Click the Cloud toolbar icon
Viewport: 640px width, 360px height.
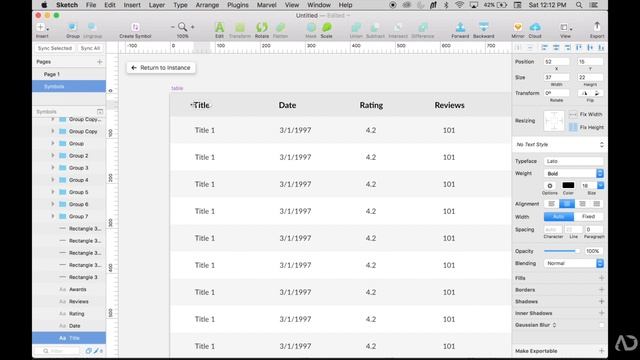coord(535,27)
